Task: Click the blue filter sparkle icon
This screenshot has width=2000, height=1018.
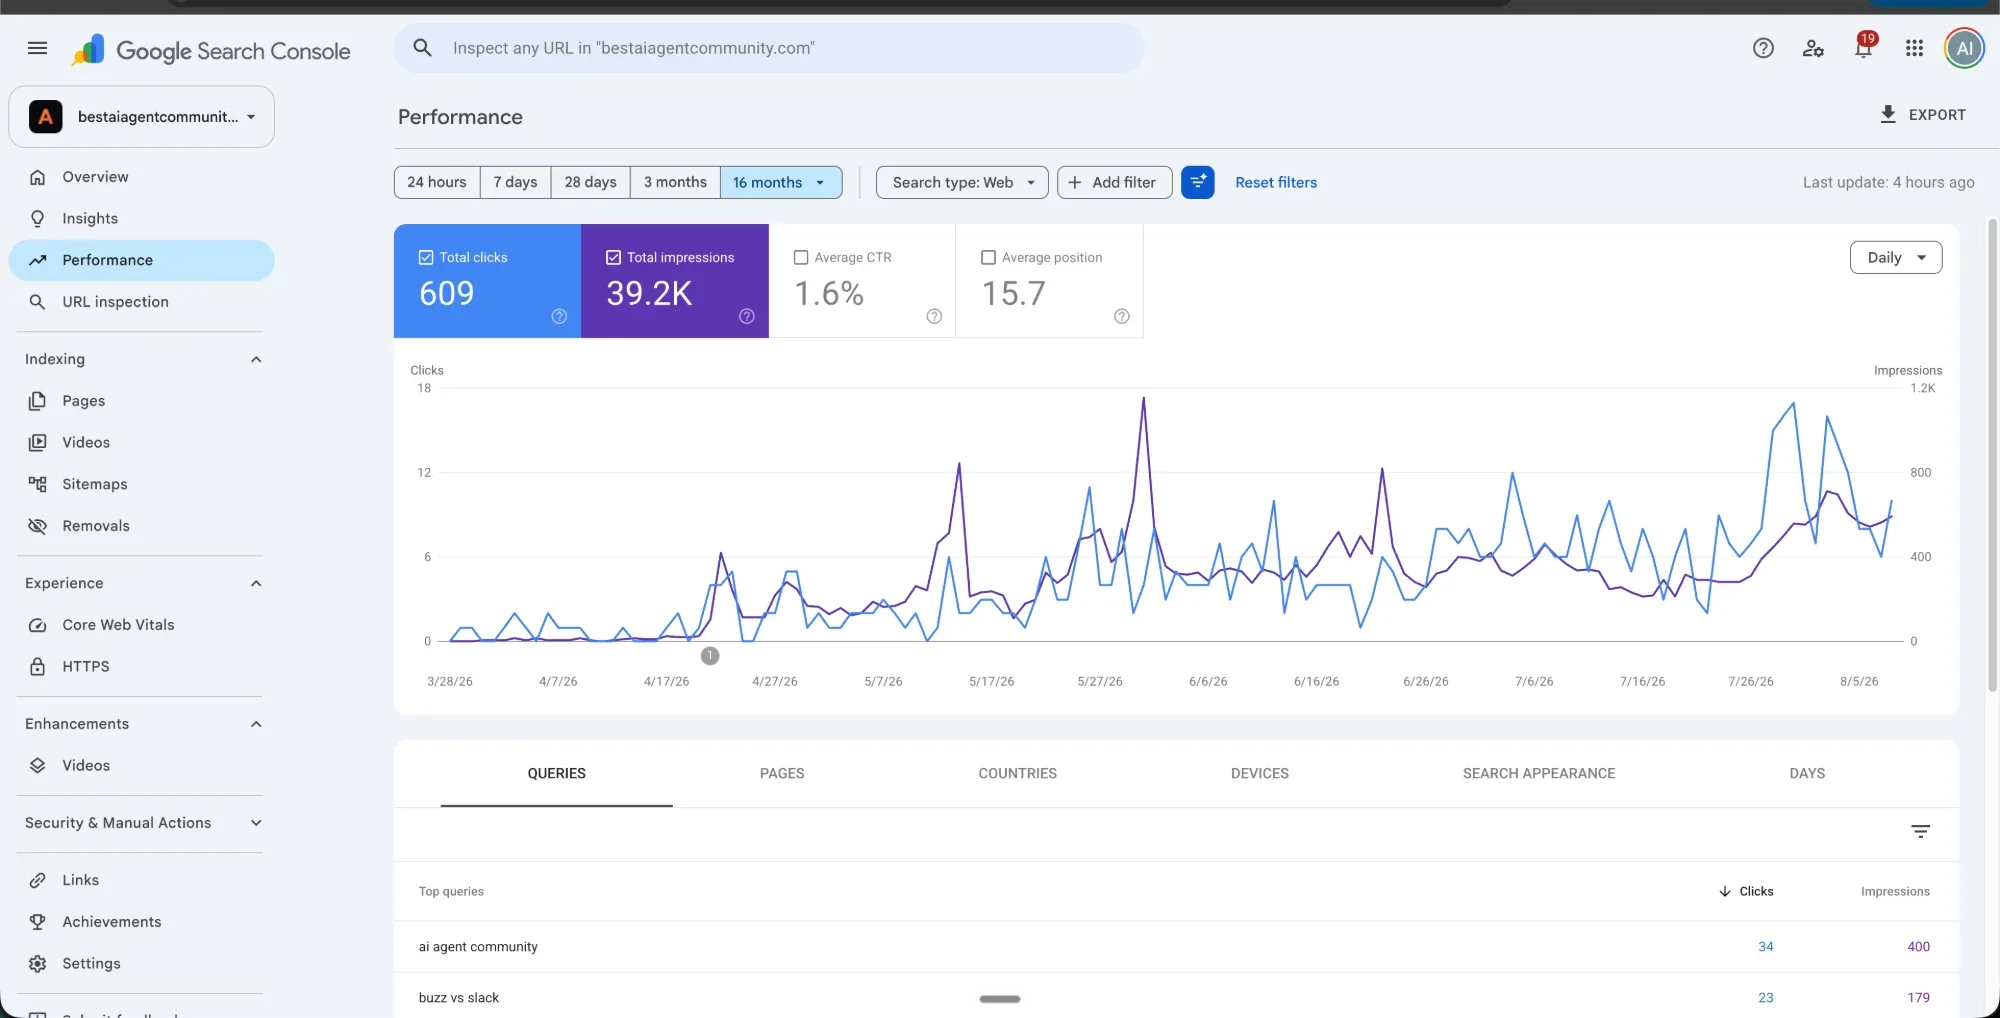Action: tap(1197, 182)
